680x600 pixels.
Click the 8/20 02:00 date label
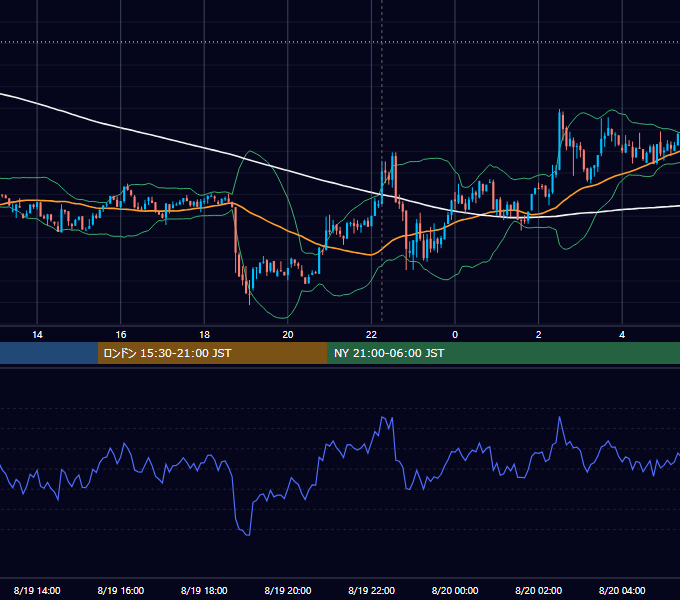(539, 590)
